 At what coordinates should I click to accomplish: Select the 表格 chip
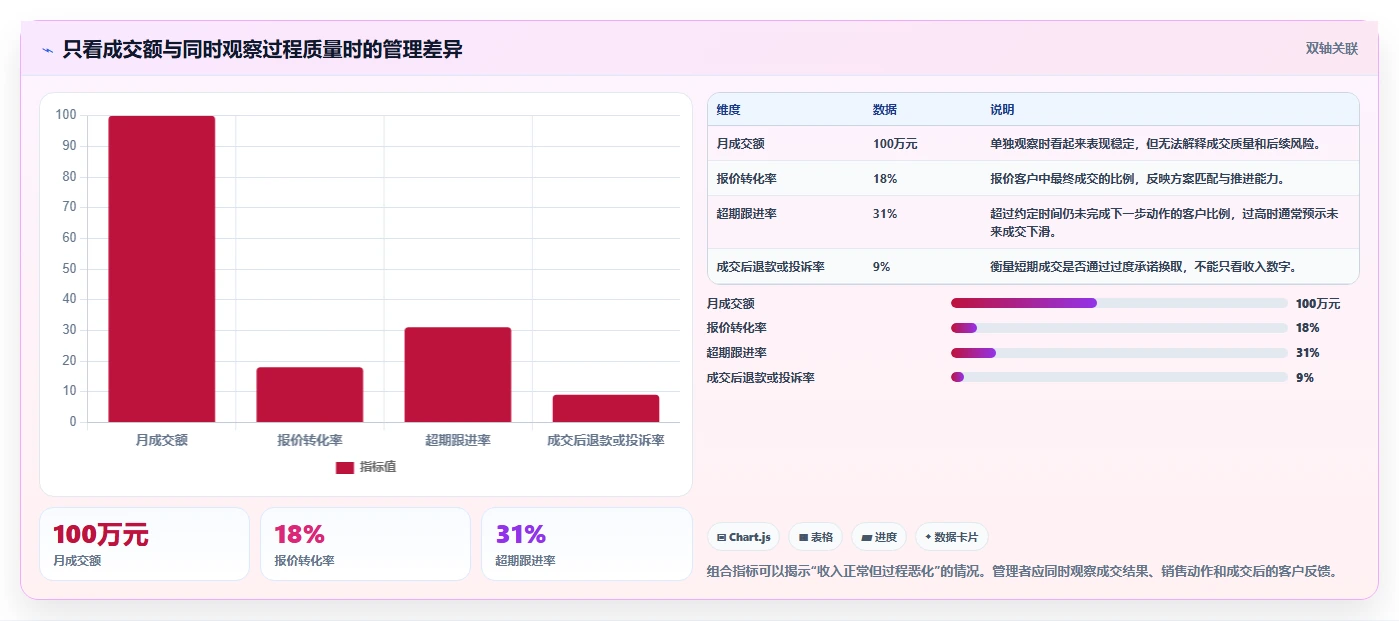click(x=815, y=537)
